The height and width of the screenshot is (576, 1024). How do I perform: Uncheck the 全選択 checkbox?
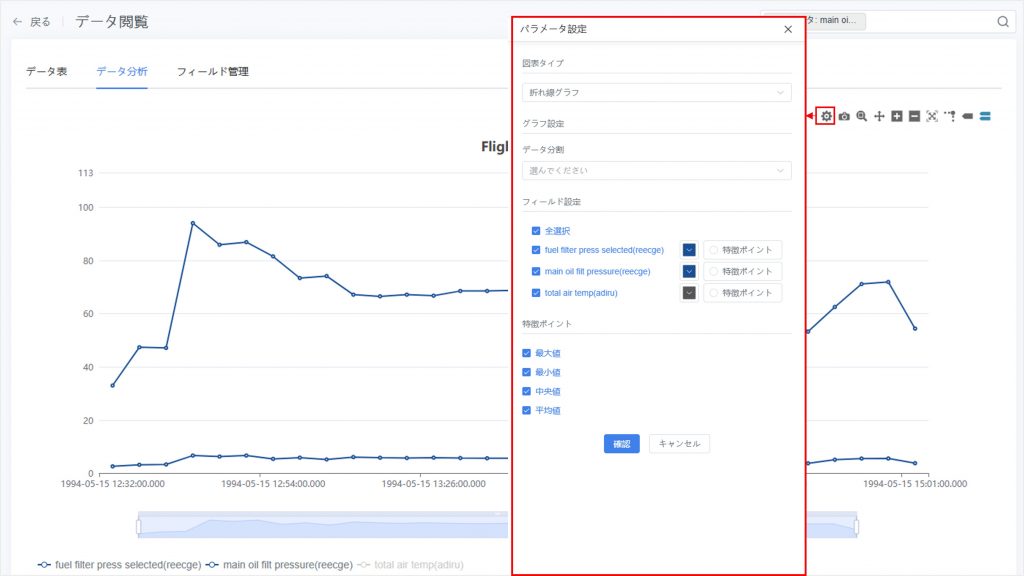(x=536, y=231)
